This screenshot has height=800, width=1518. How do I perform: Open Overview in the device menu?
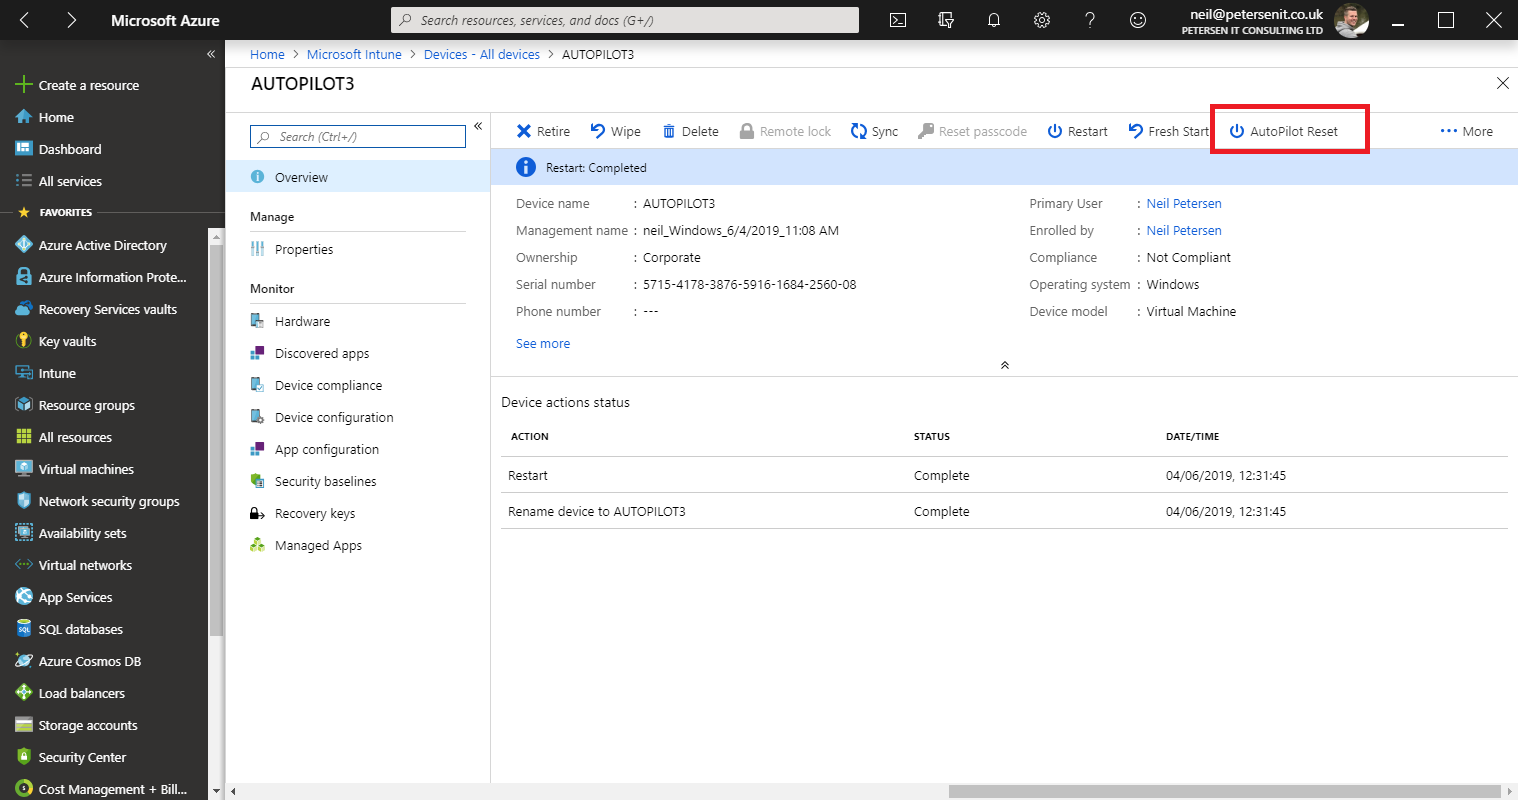pos(358,177)
